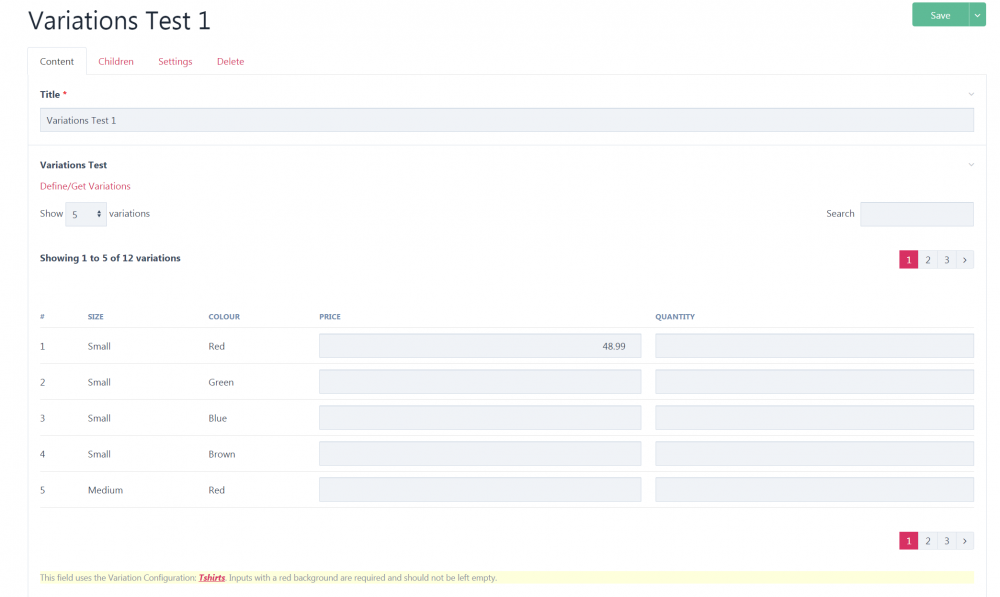
Task: Go to page 2 in top pagination
Action: point(928,260)
